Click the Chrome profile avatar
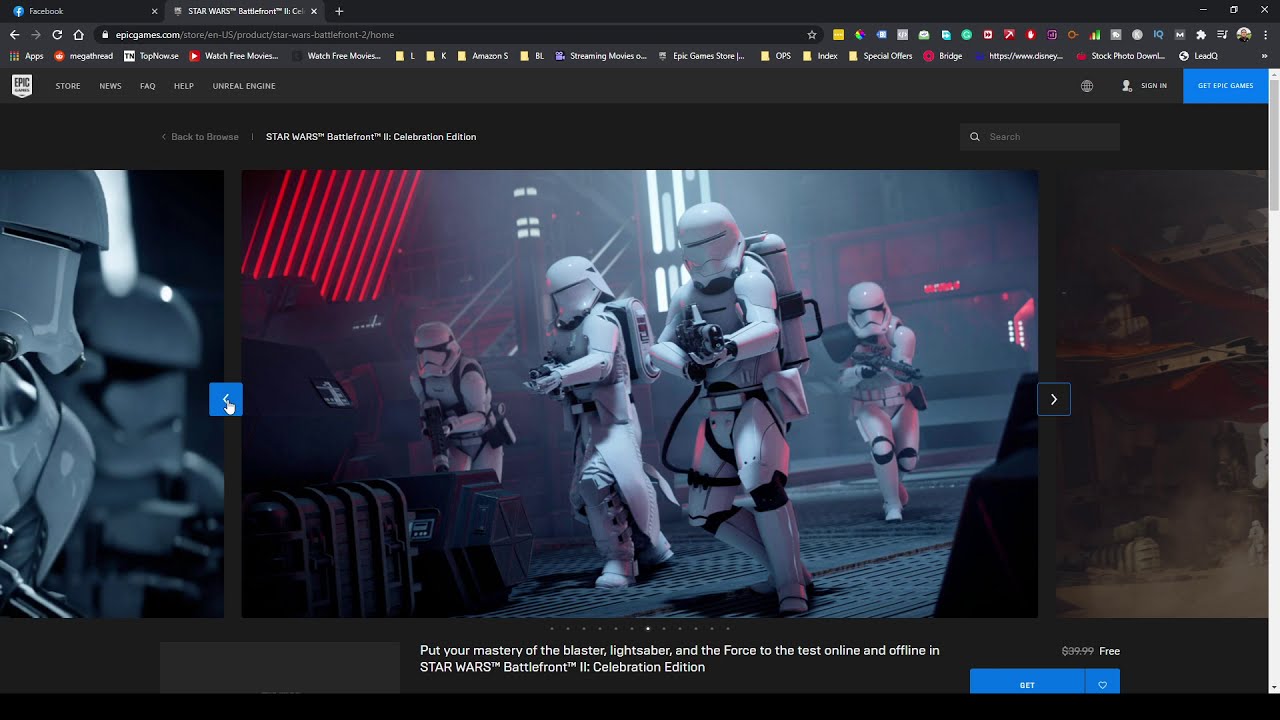This screenshot has width=1280, height=720. tap(1243, 34)
